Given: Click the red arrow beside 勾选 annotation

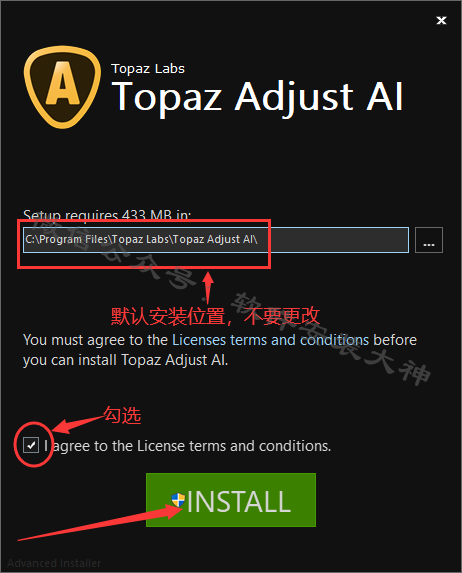Looking at the screenshot, I should 77,424.
